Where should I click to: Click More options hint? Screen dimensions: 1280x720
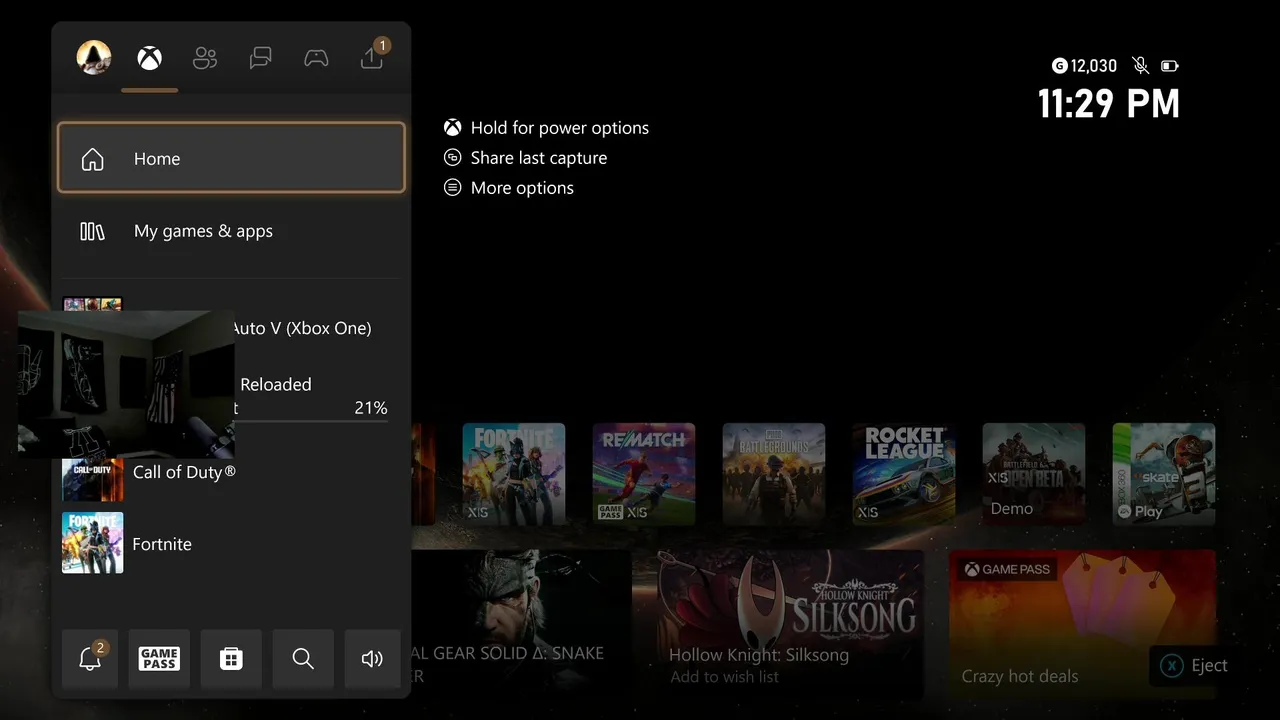(509, 188)
